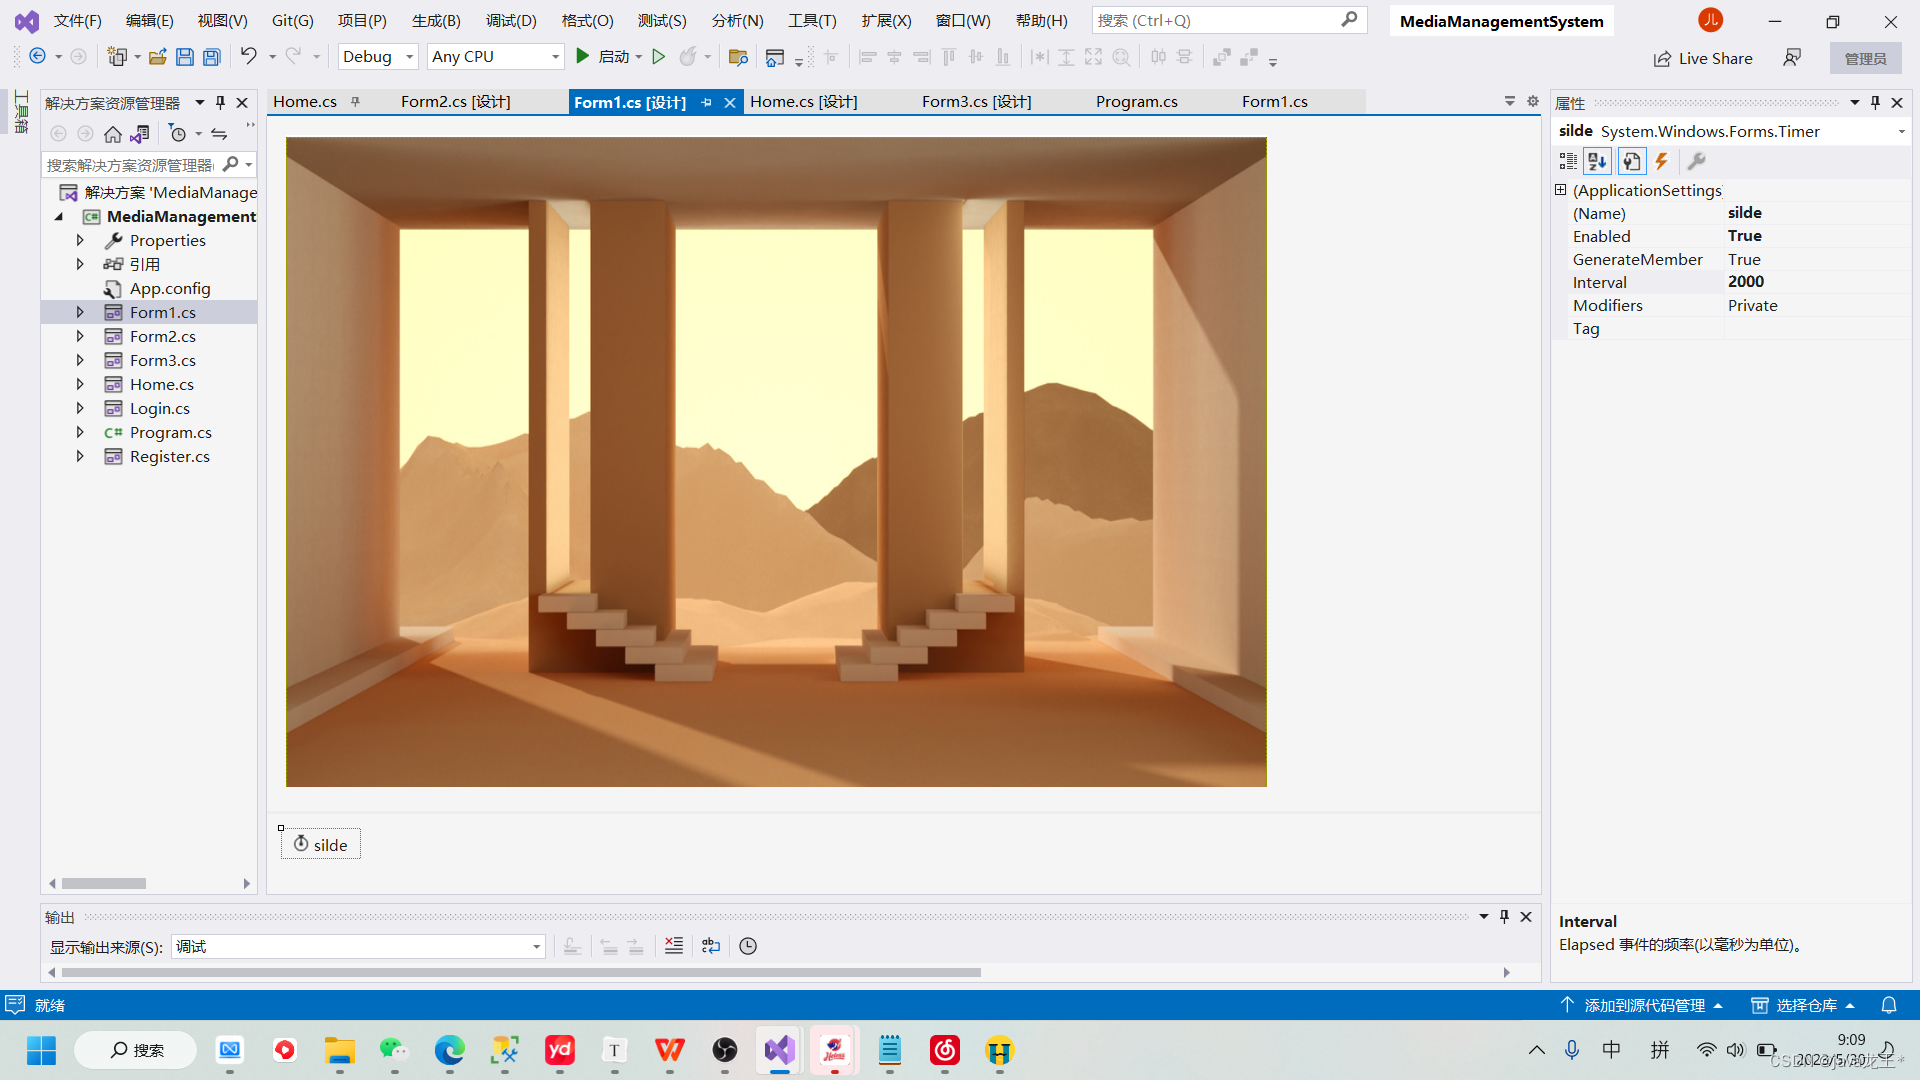
Task: Switch to the Program.cs tab
Action: pos(1136,102)
